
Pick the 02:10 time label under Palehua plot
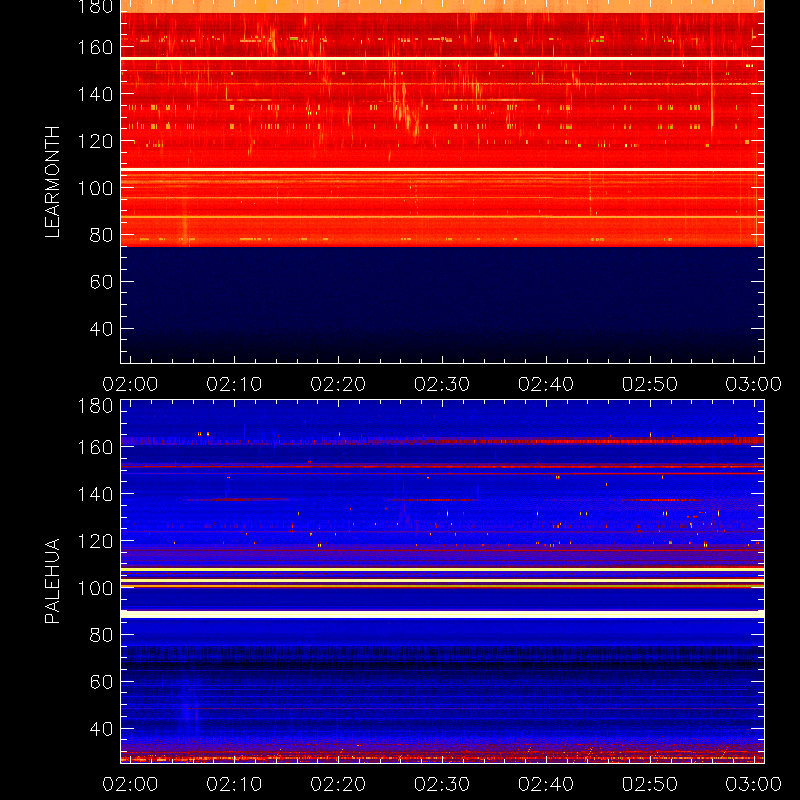click(234, 784)
